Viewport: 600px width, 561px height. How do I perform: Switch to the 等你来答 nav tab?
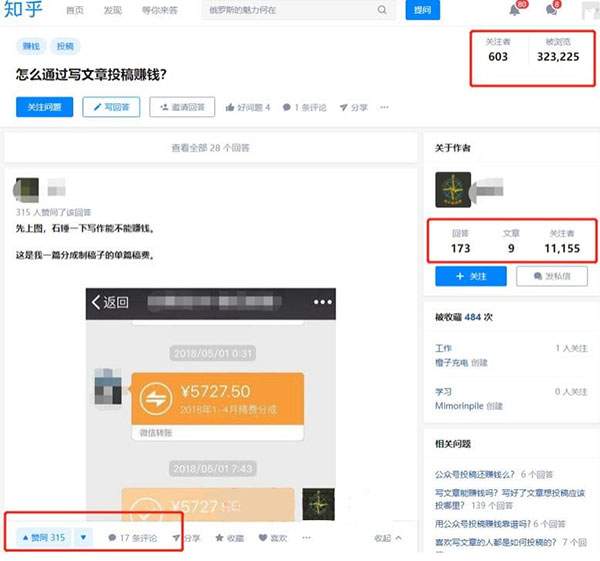tap(159, 10)
